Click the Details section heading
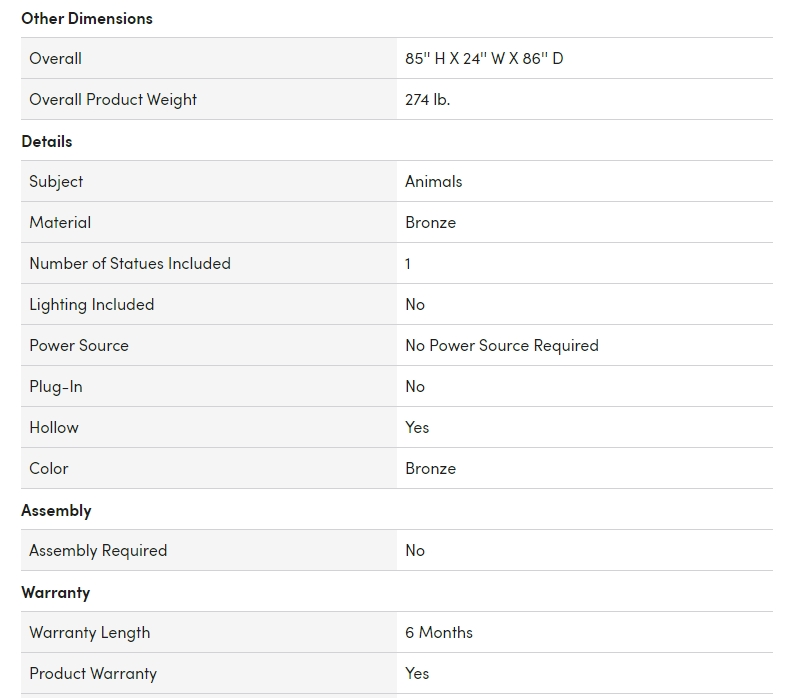This screenshot has height=698, width=790. coord(47,142)
